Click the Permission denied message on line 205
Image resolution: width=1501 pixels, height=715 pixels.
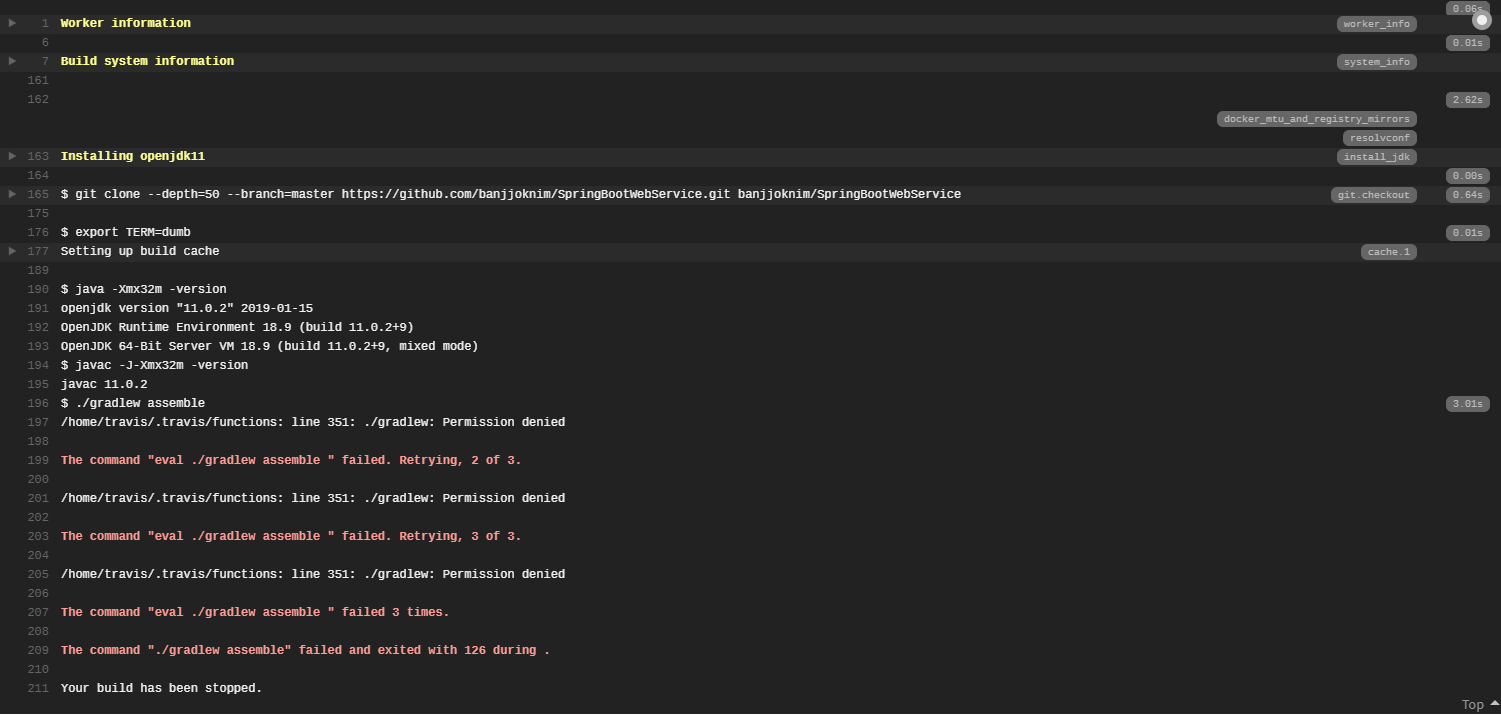coord(312,574)
